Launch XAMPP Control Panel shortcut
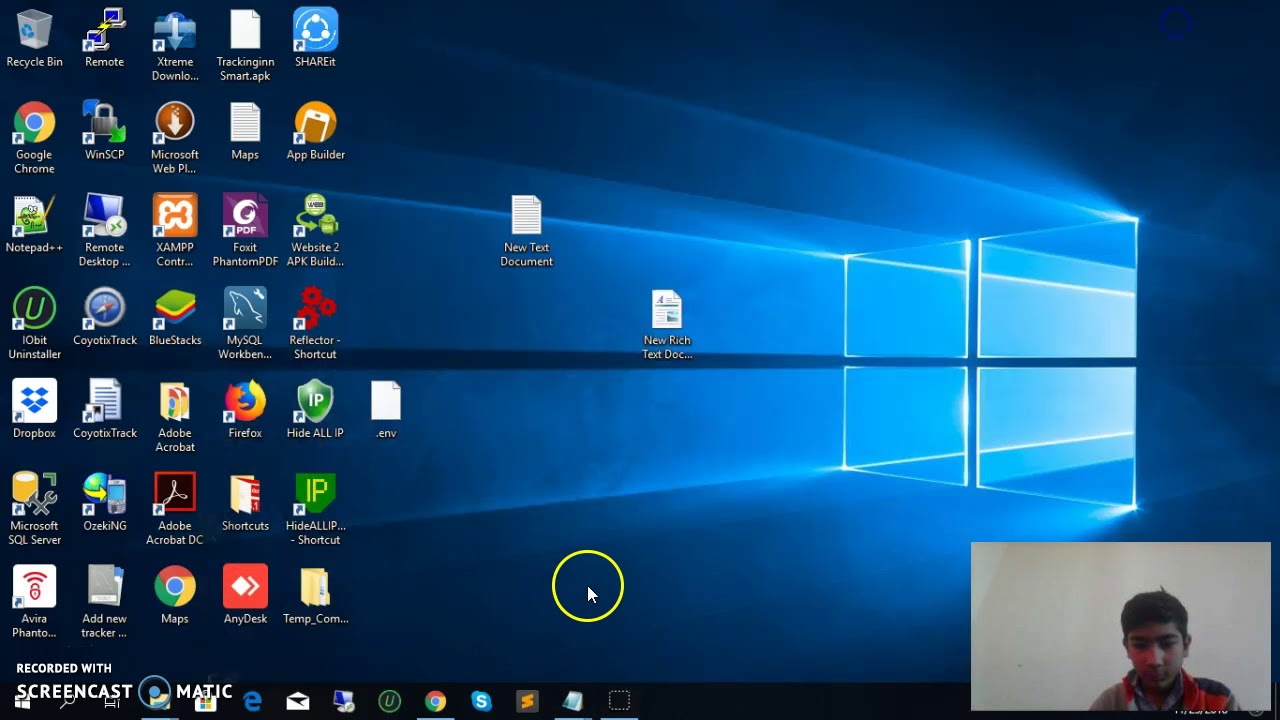 [175, 231]
